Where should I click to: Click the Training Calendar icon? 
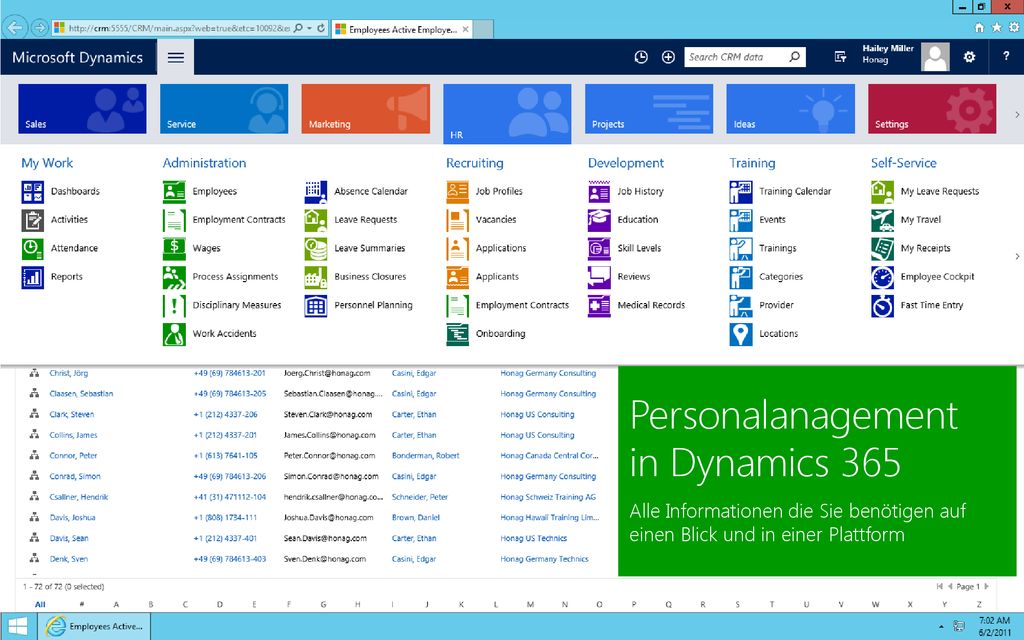tap(741, 191)
